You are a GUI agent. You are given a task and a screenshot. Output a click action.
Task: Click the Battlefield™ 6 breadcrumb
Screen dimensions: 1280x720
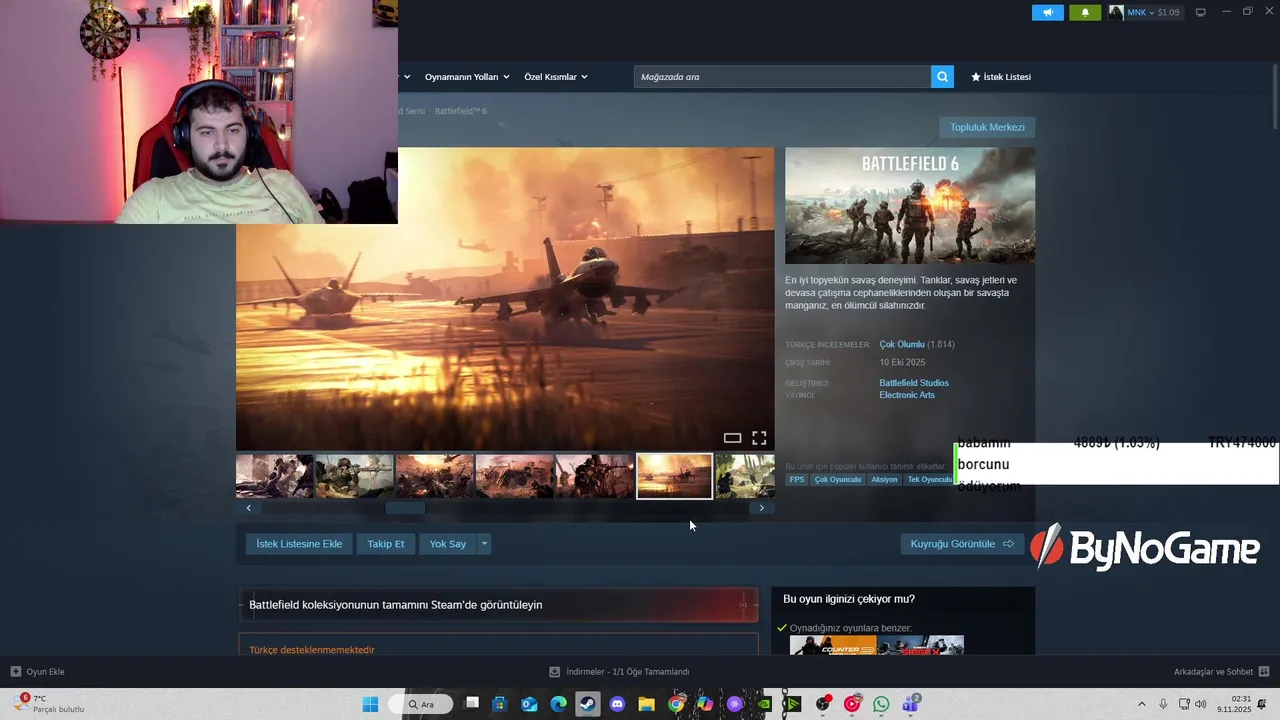[461, 111]
